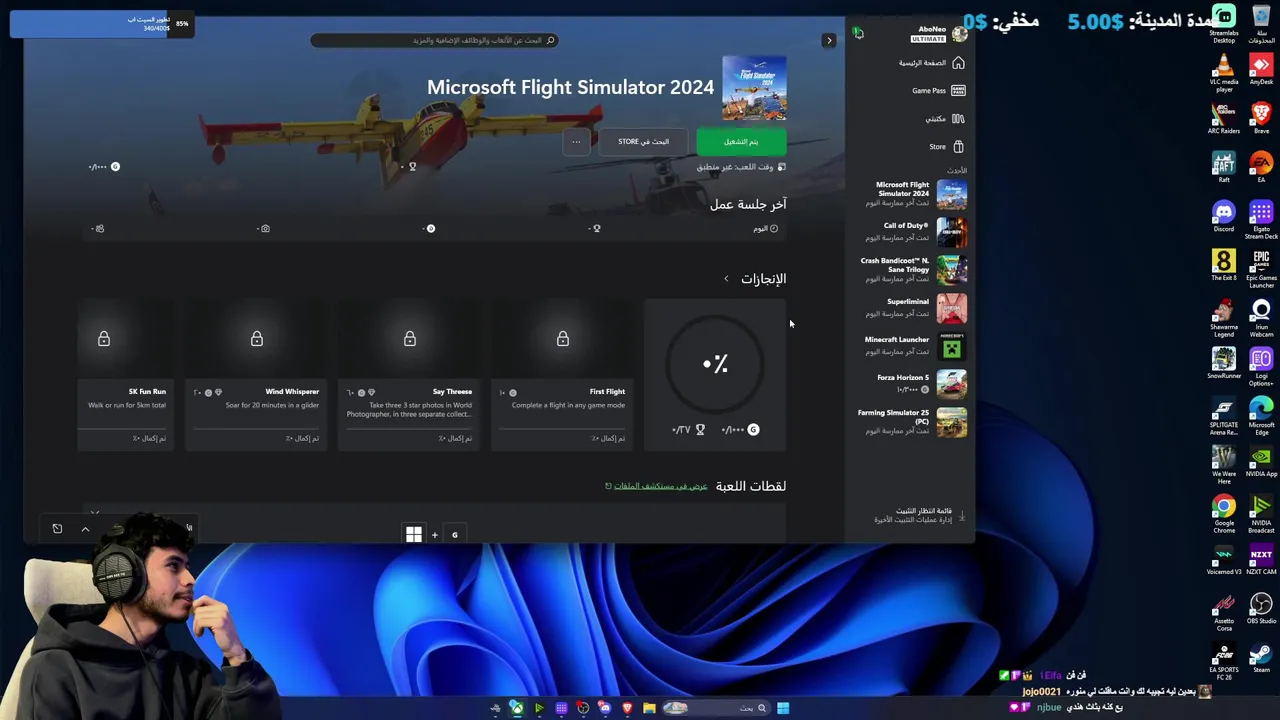The height and width of the screenshot is (720, 1280).
Task: Click the Search in STORE button
Action: (643, 141)
